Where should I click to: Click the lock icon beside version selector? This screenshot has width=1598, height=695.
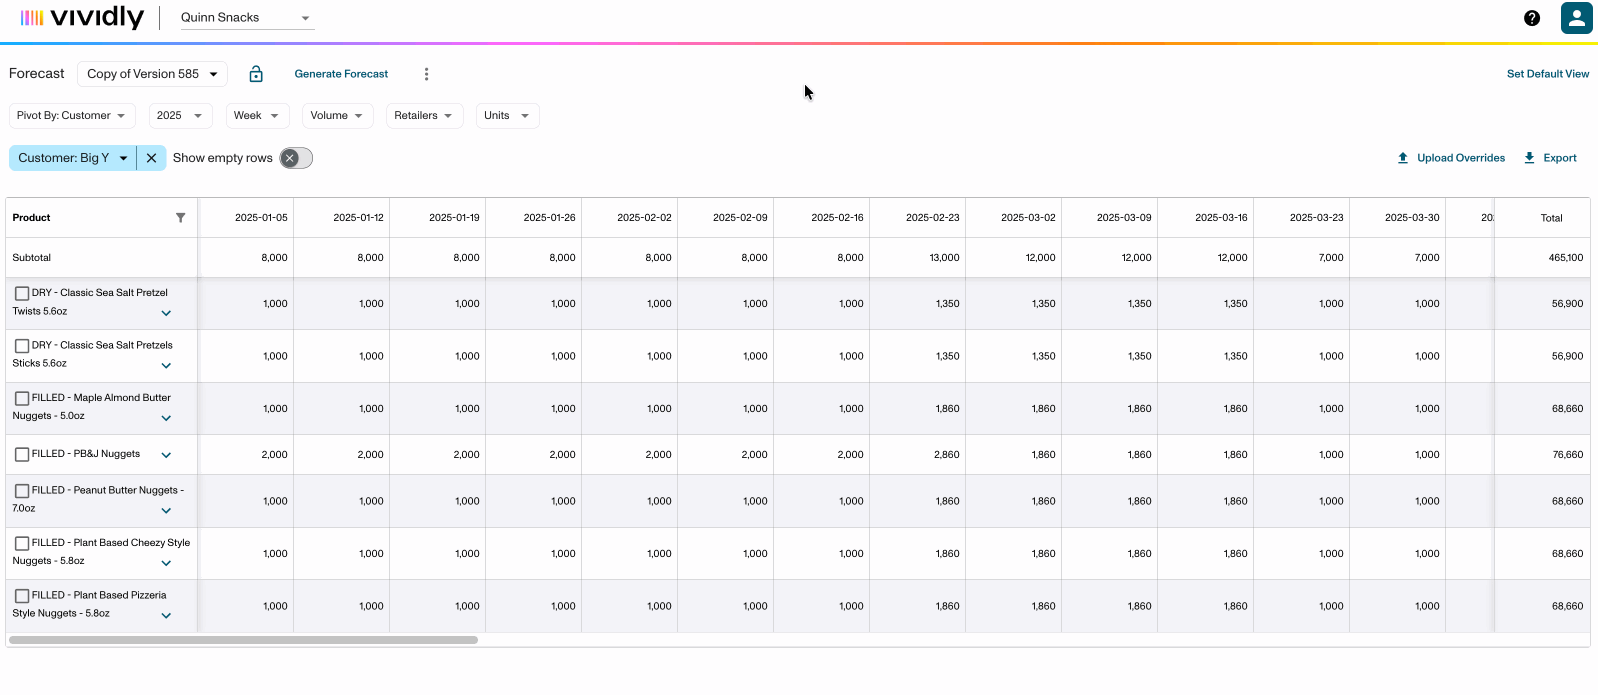point(256,74)
